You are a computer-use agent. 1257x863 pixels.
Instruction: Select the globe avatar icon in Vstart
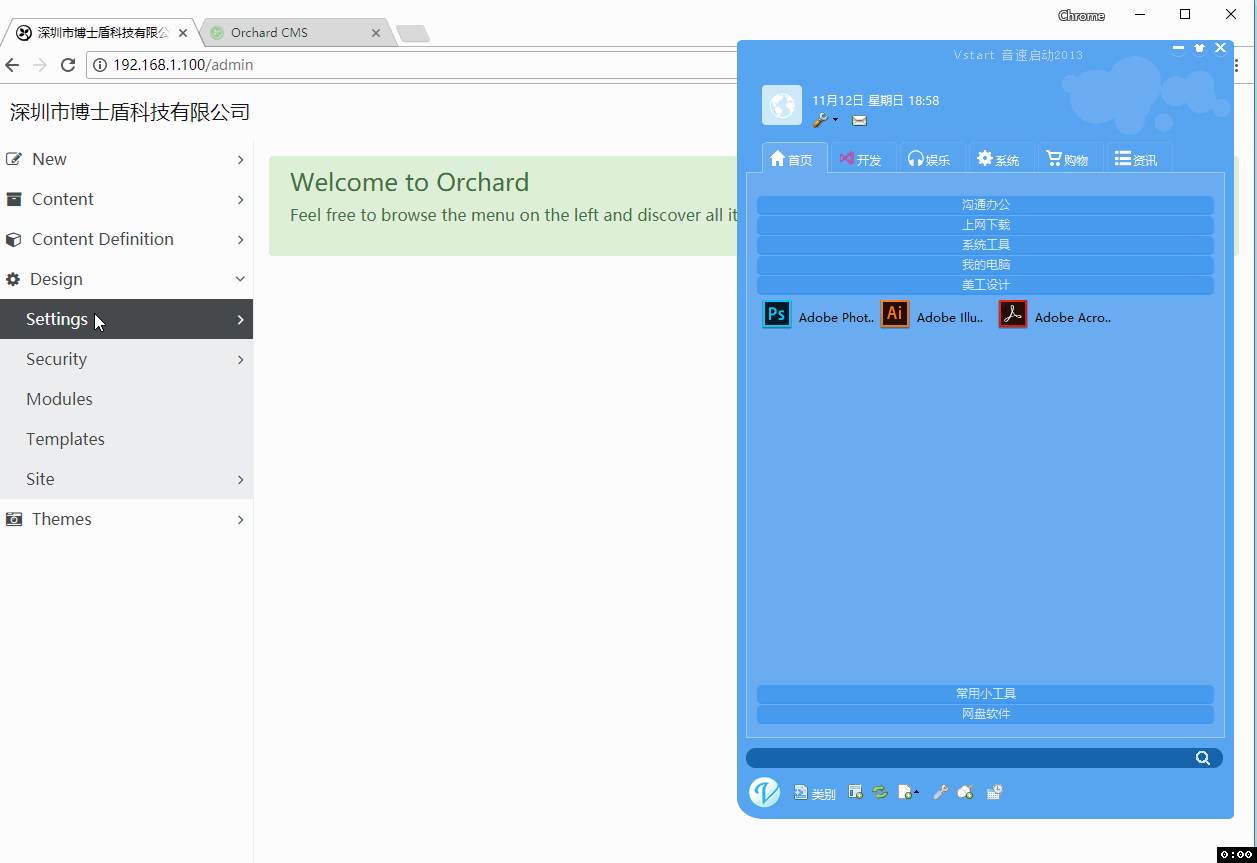pos(781,105)
